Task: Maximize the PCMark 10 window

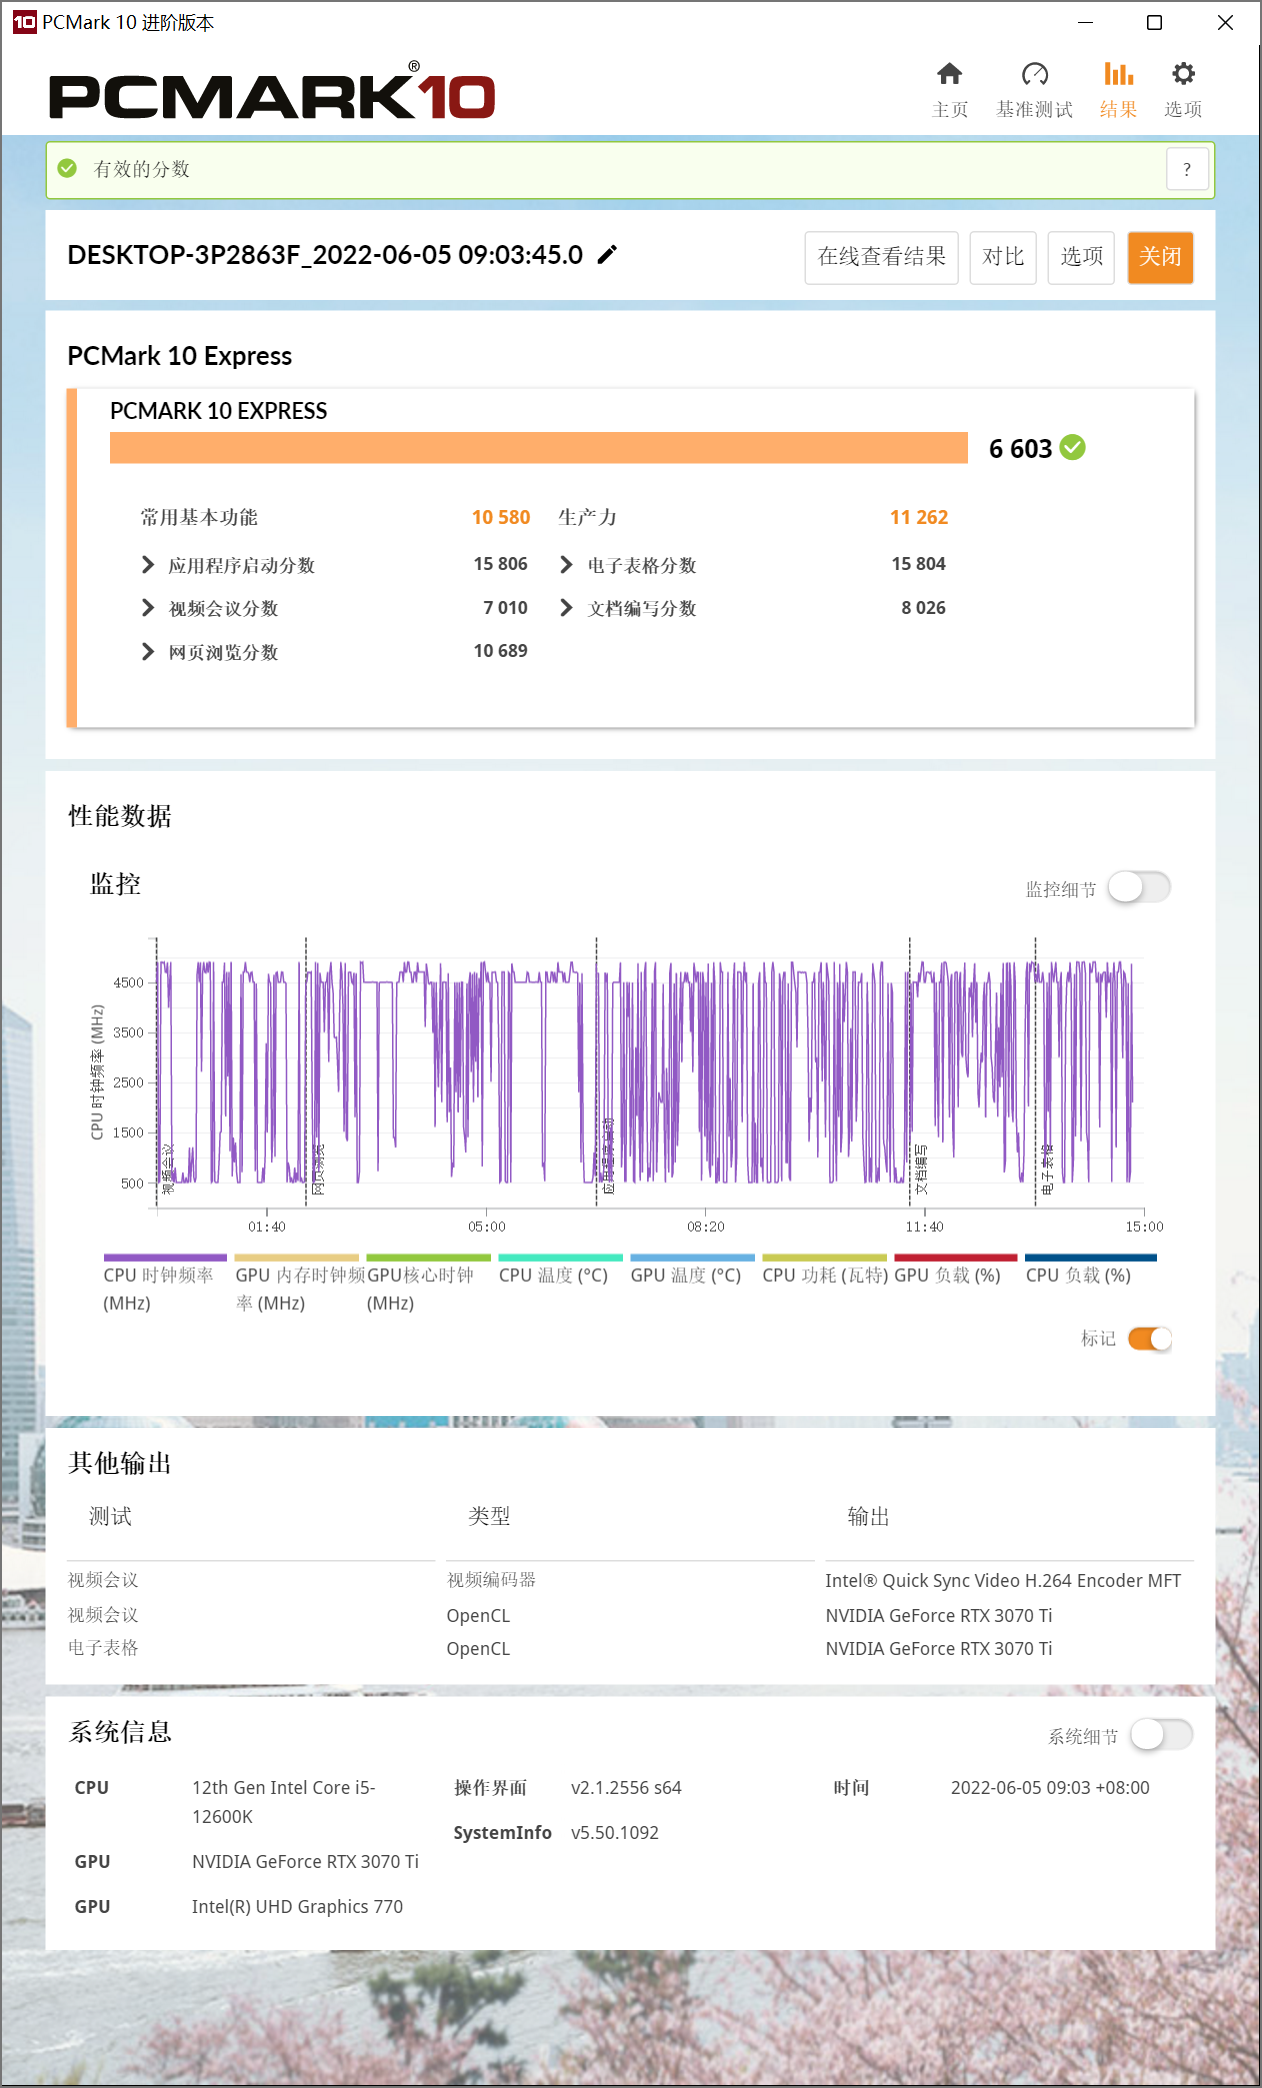Action: 1154,22
